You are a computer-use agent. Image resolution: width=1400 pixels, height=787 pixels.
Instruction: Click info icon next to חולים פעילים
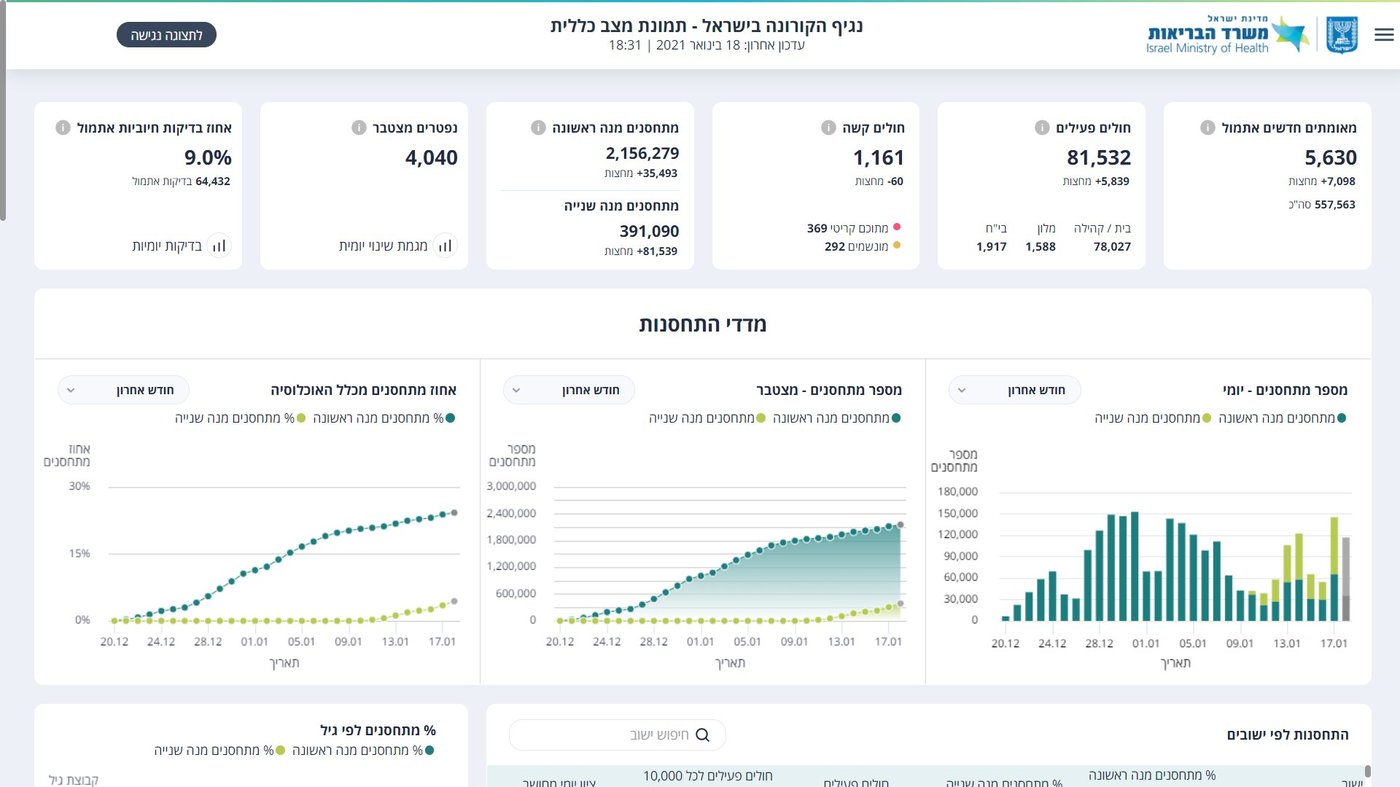tap(1040, 128)
